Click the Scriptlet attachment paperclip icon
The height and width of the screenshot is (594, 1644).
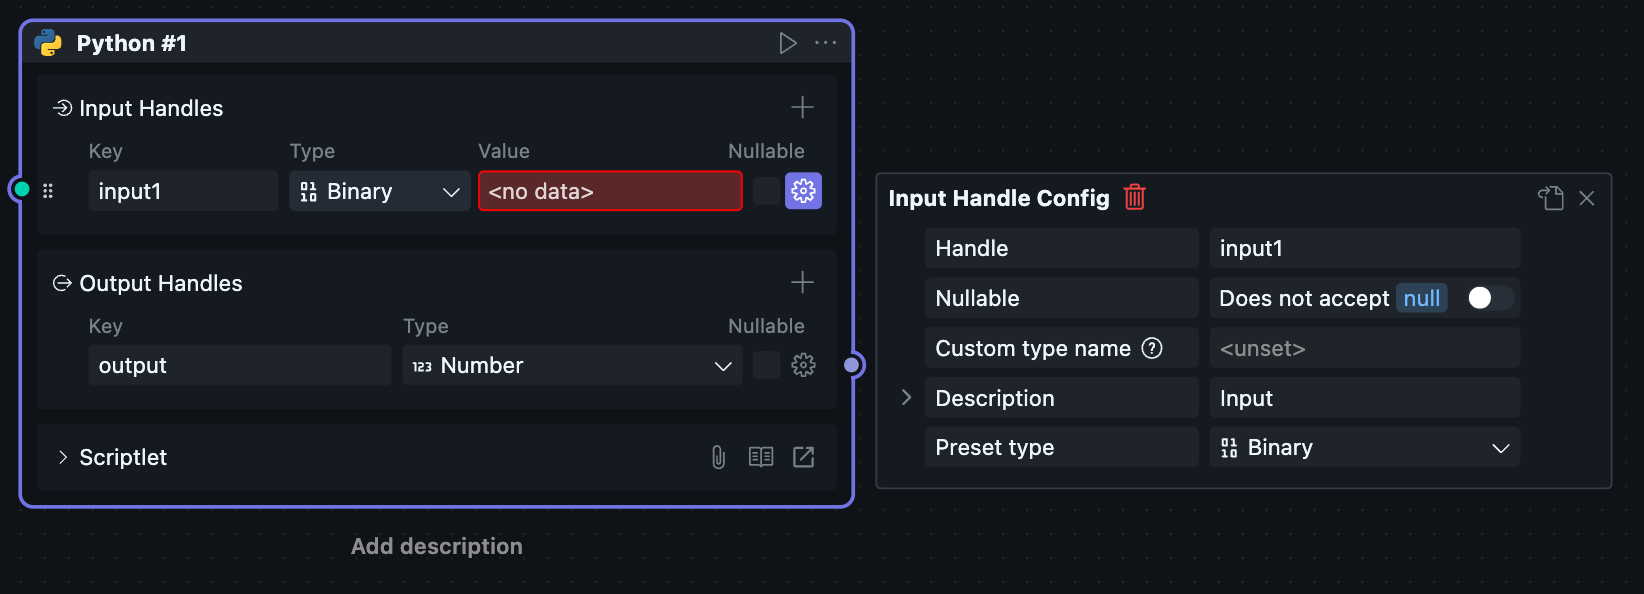tap(718, 457)
